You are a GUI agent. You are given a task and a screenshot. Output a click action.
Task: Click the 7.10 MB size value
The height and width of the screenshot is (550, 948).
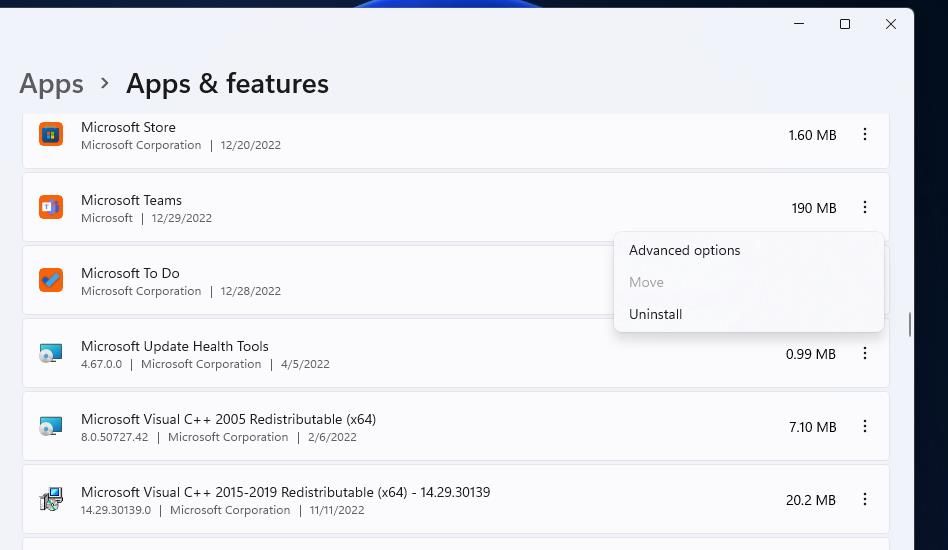[x=812, y=427]
